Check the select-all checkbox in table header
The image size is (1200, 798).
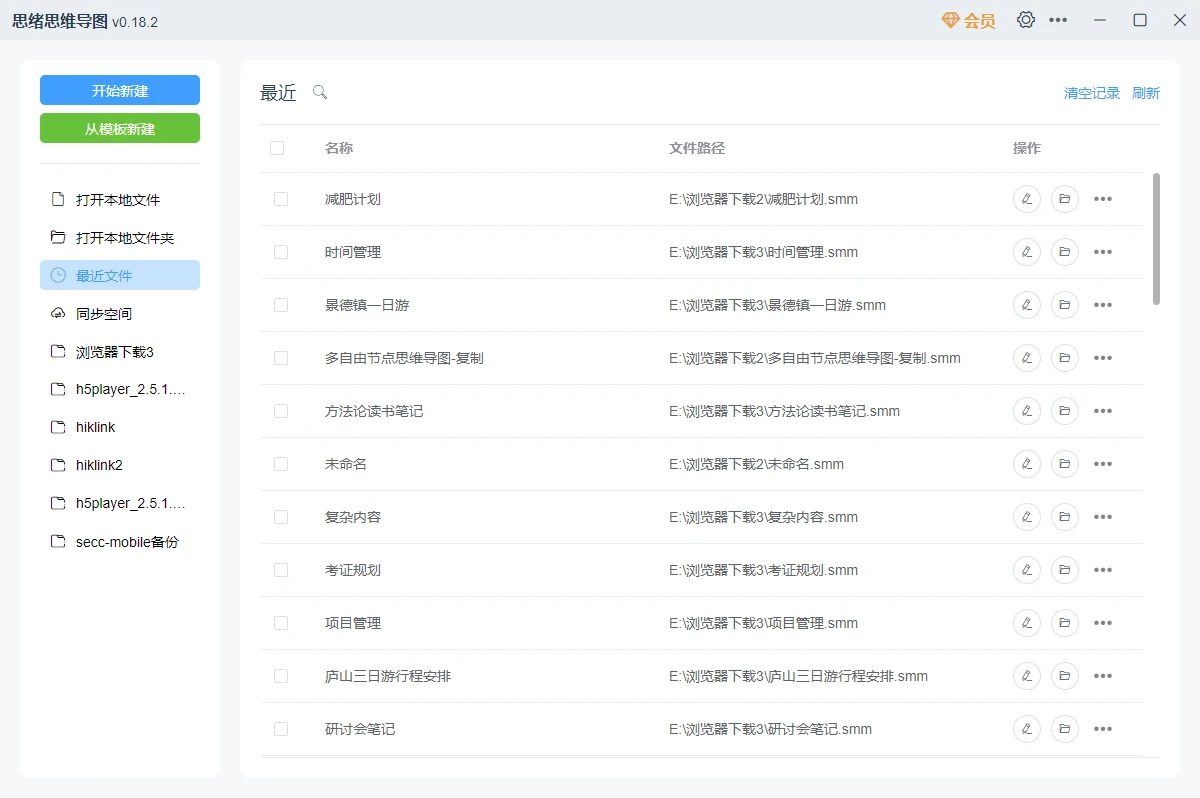pos(277,148)
